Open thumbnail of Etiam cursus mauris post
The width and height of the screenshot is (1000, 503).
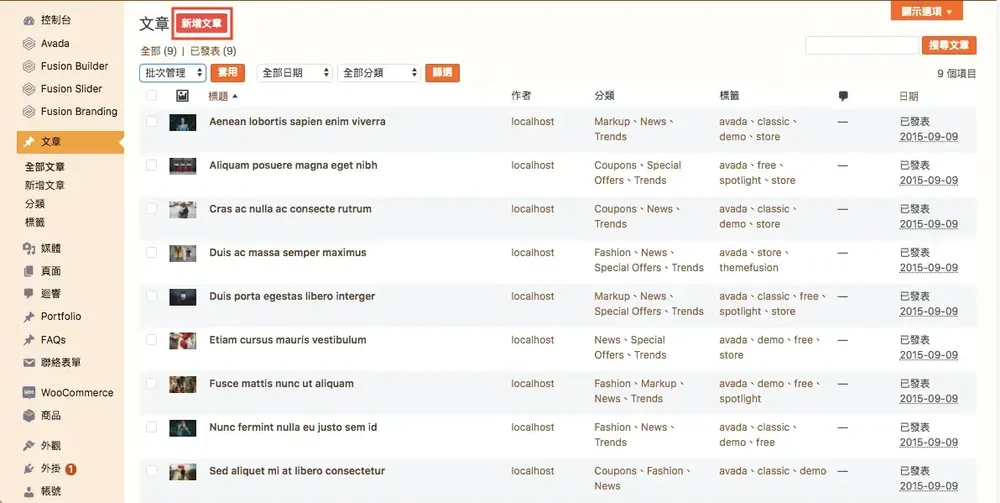(x=182, y=340)
